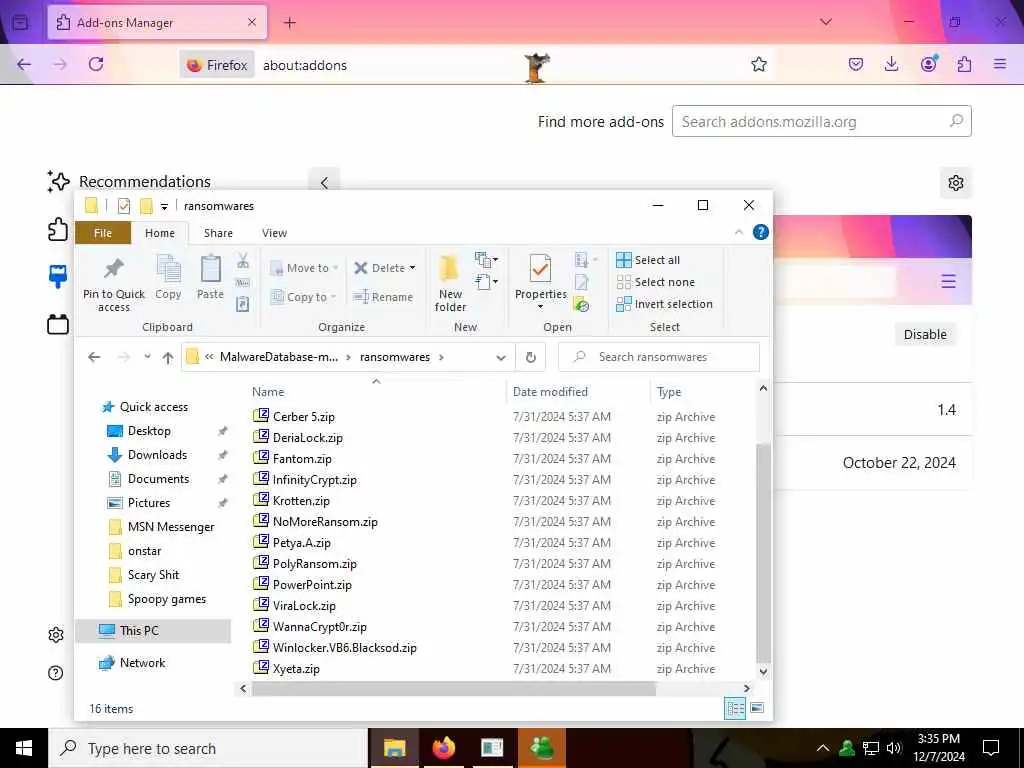This screenshot has width=1024, height=768.
Task: Open the Firefox account icon
Action: pos(929,64)
